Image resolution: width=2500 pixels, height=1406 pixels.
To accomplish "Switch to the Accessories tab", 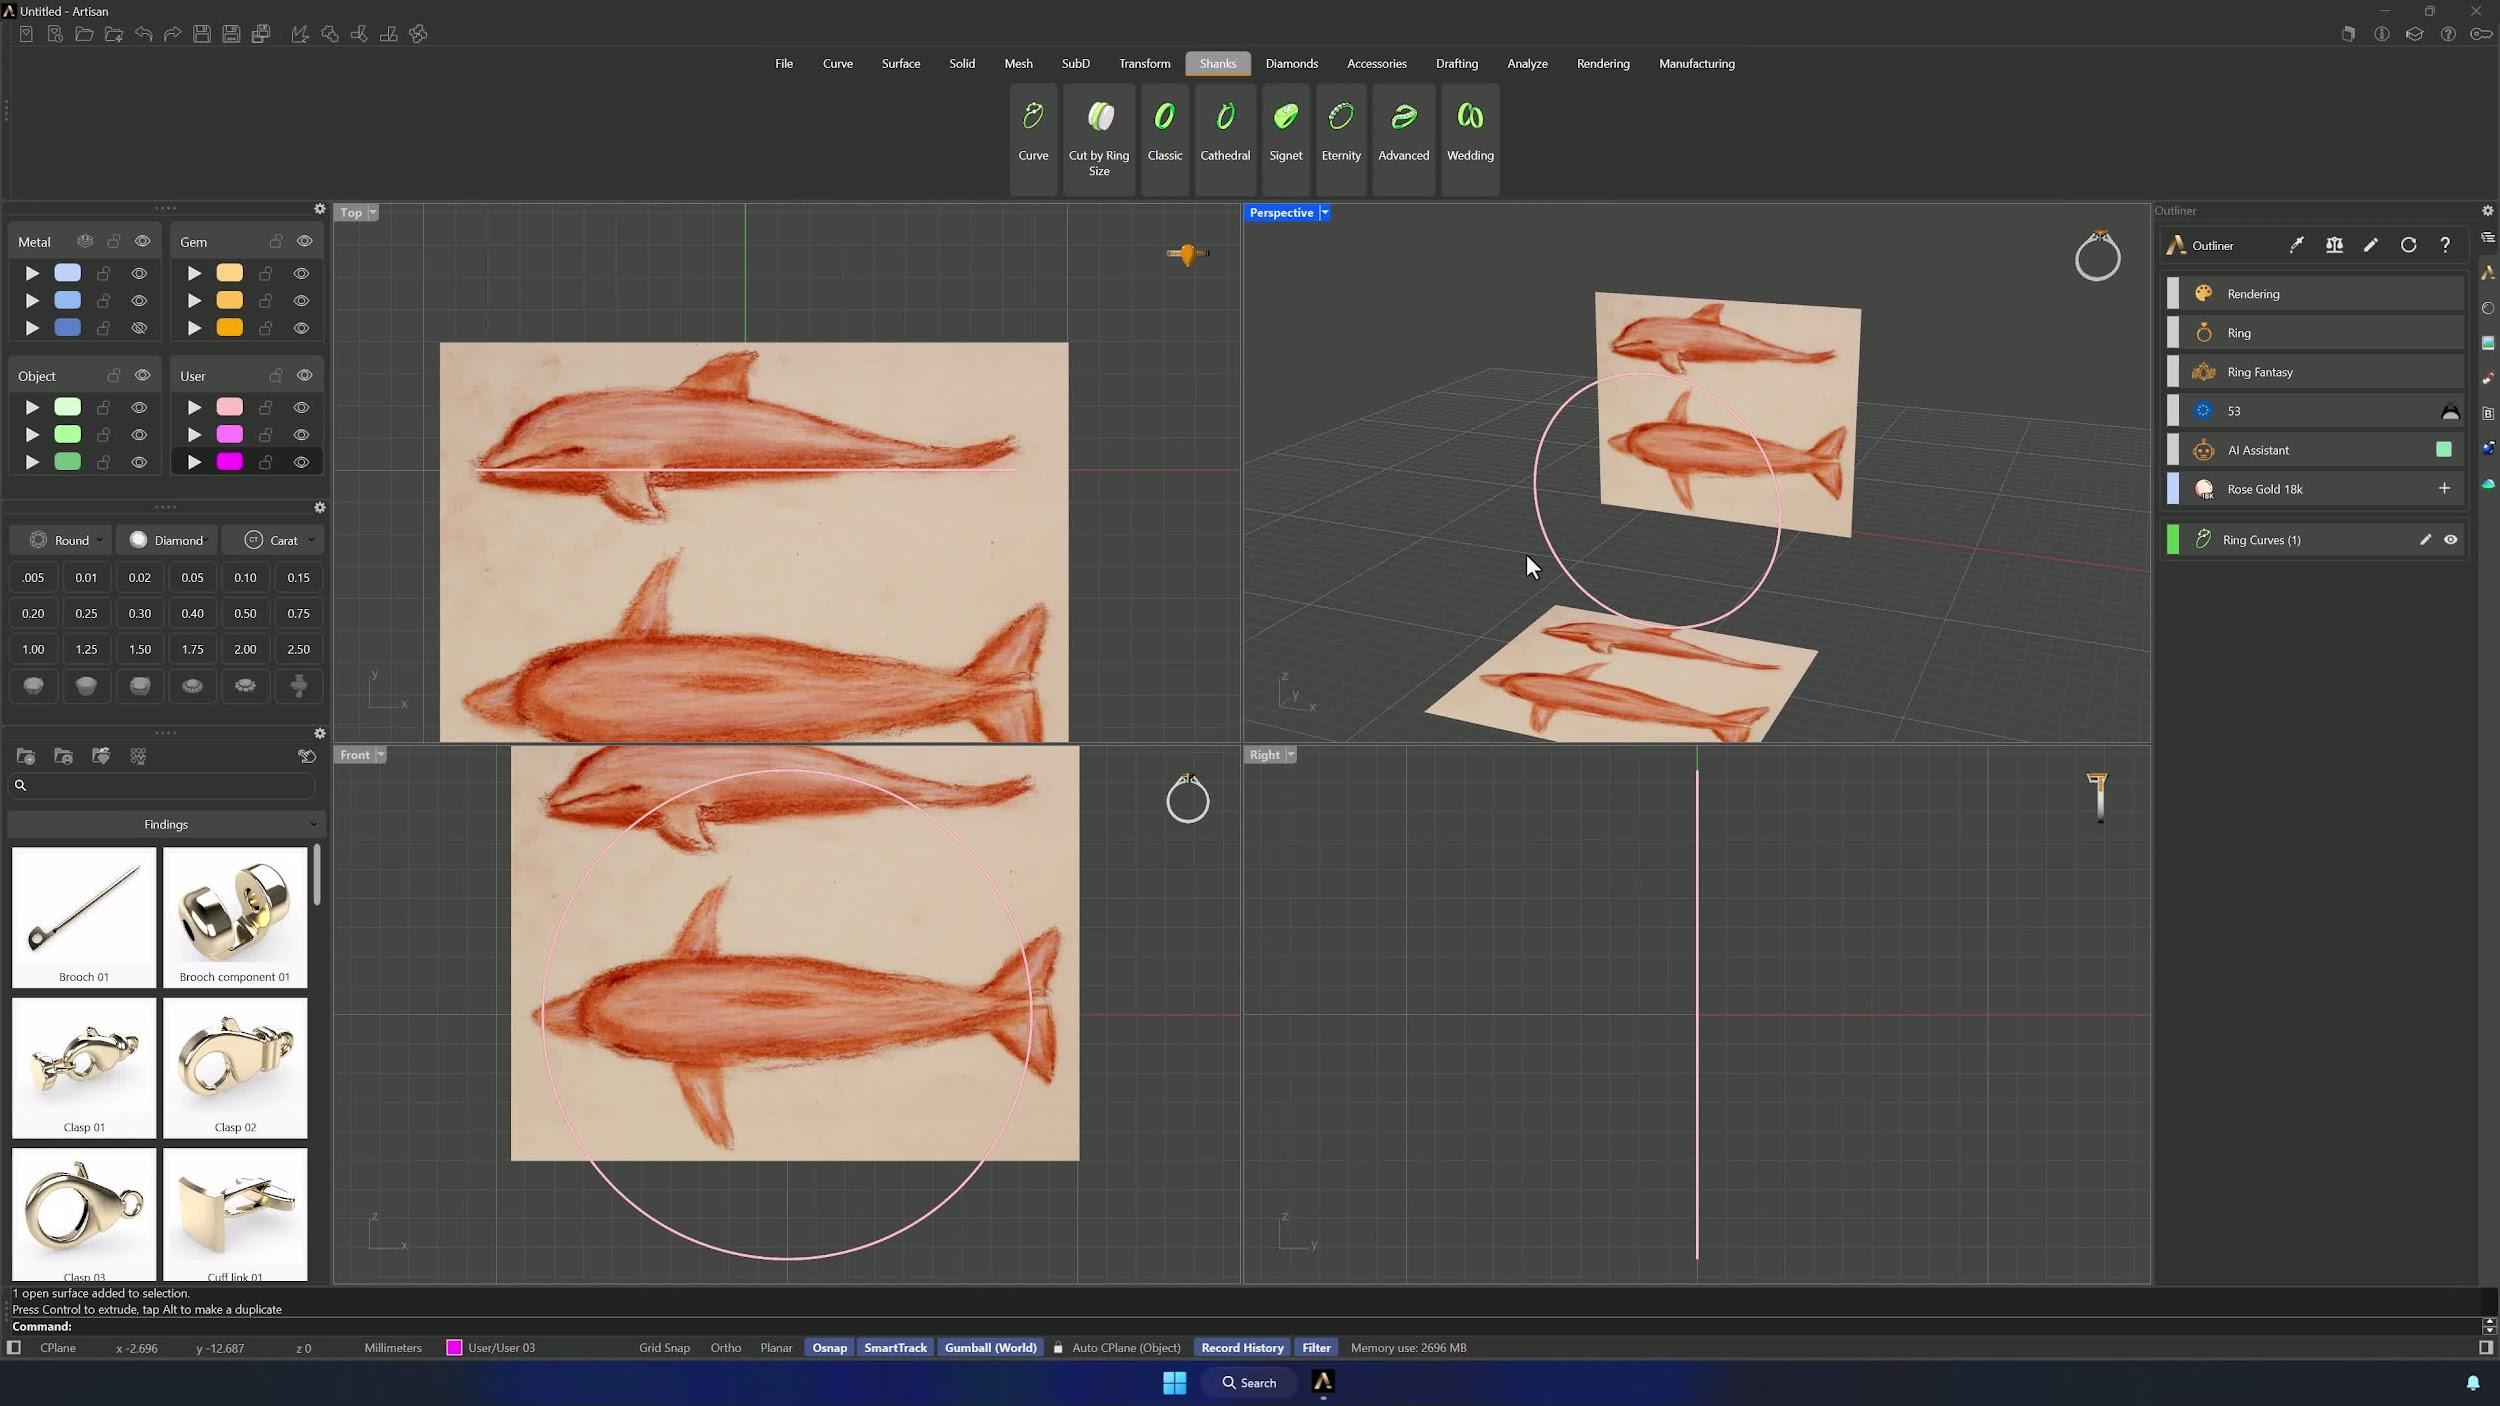I will pyautogui.click(x=1377, y=64).
